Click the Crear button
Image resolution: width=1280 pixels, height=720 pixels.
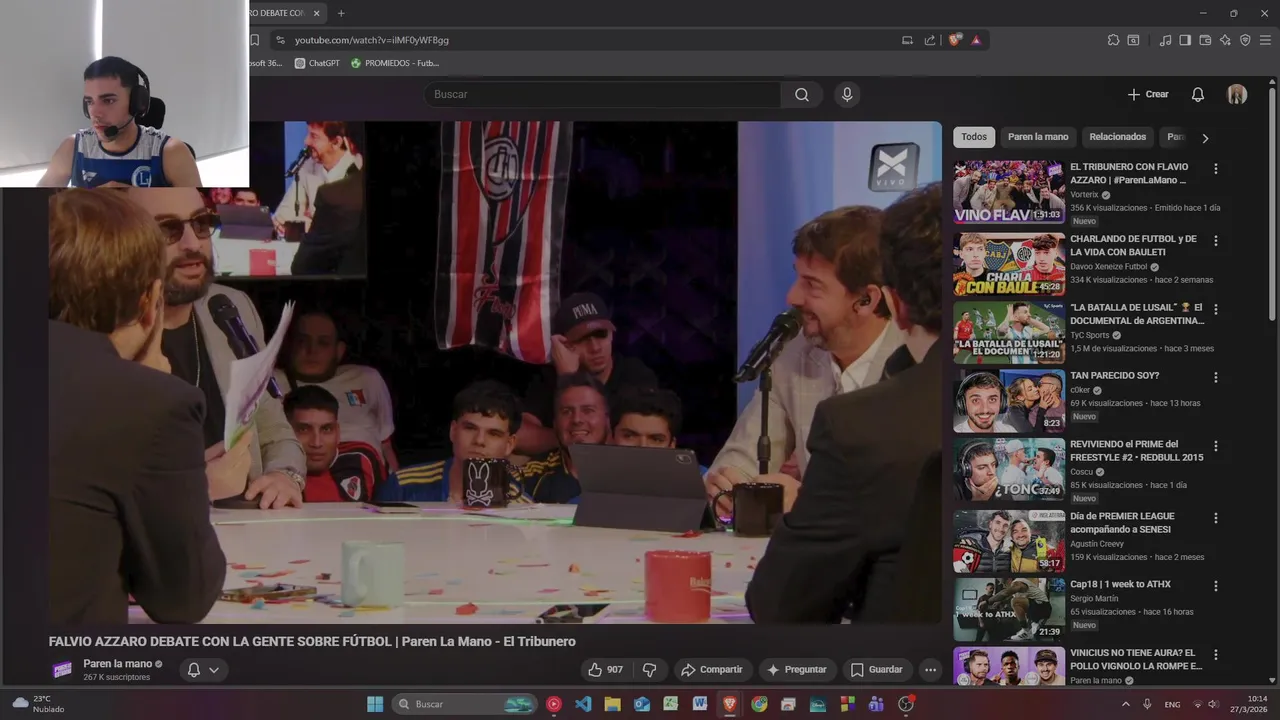pos(1148,94)
